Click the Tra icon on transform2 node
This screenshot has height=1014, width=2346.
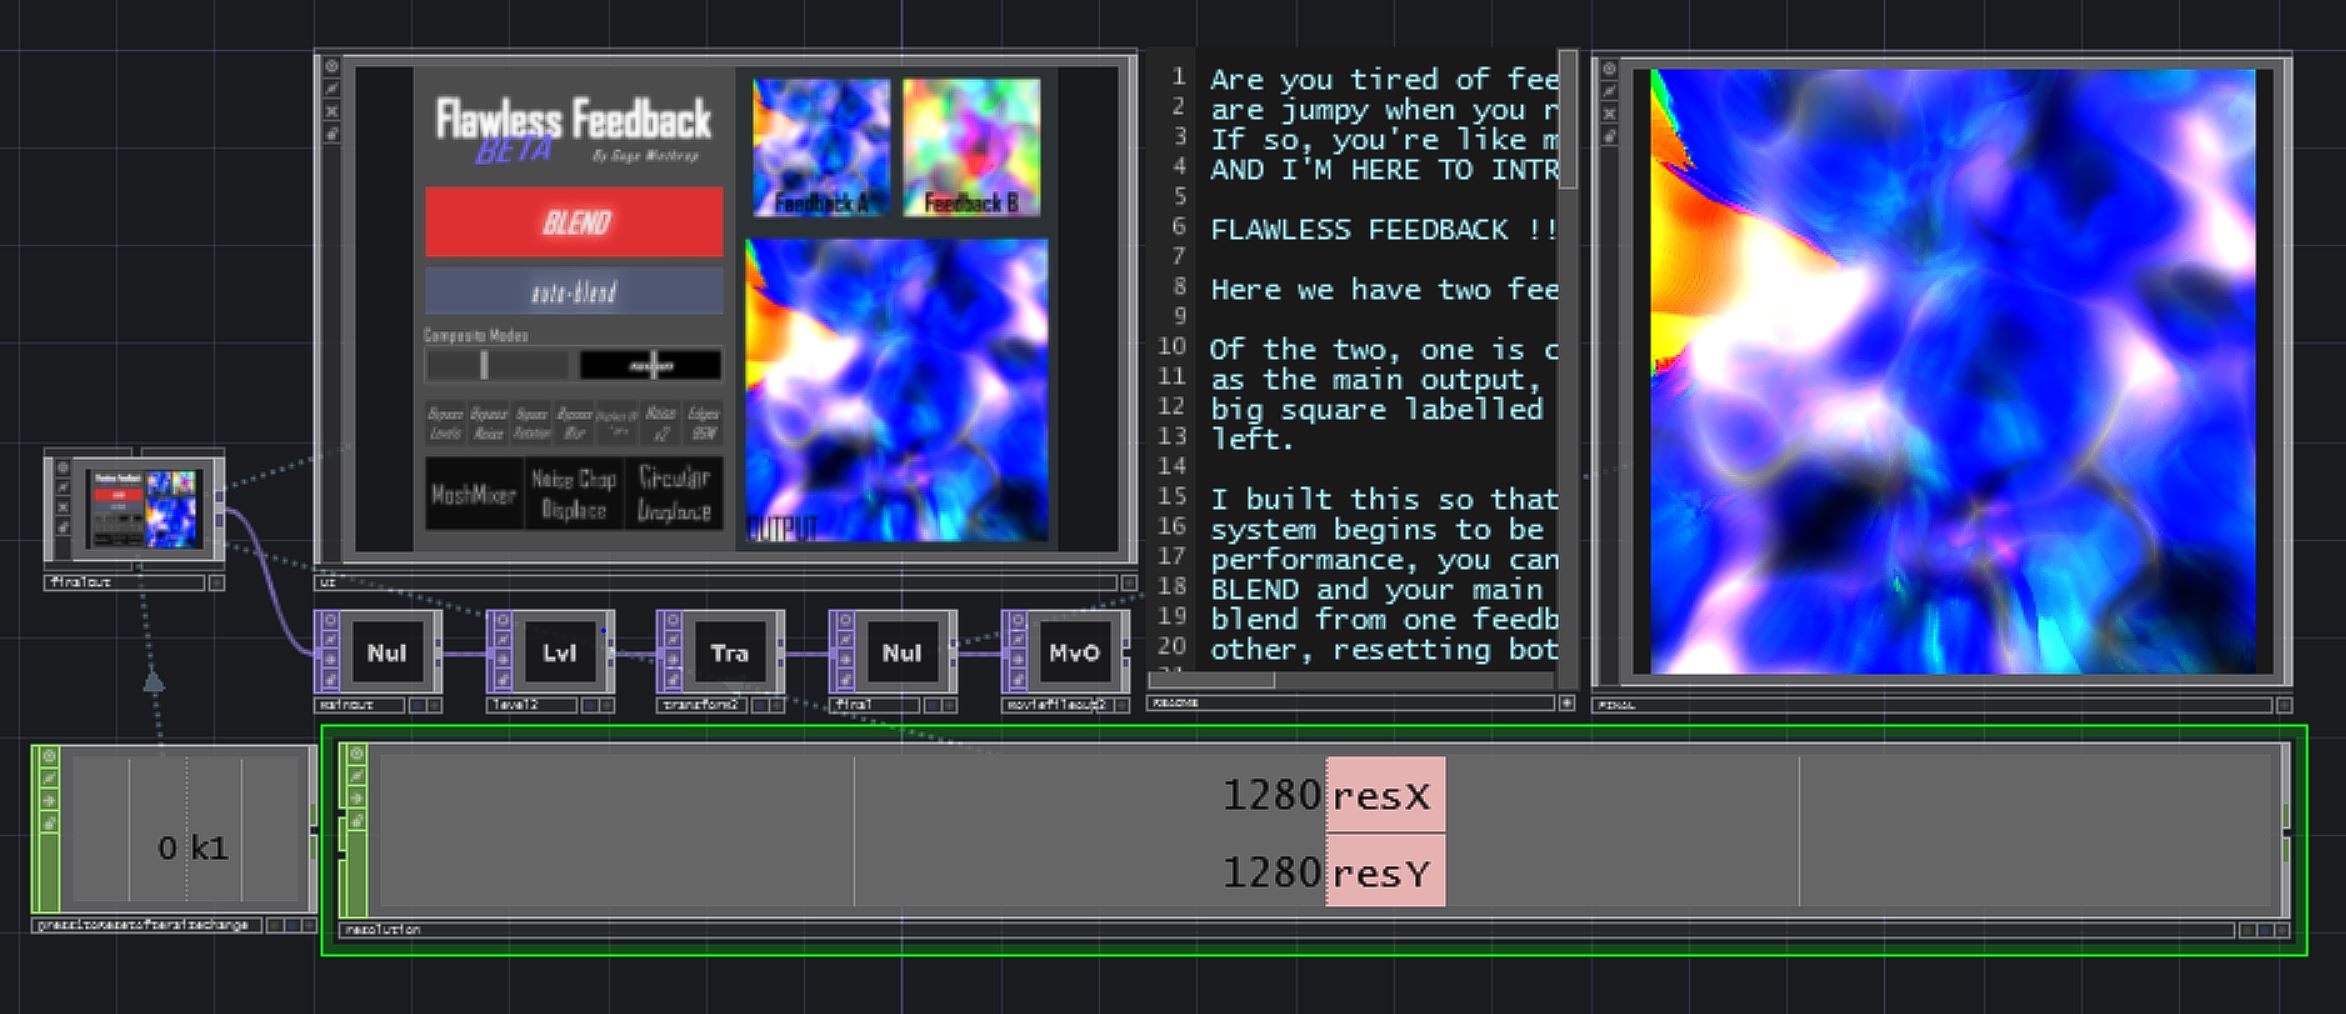tap(729, 653)
